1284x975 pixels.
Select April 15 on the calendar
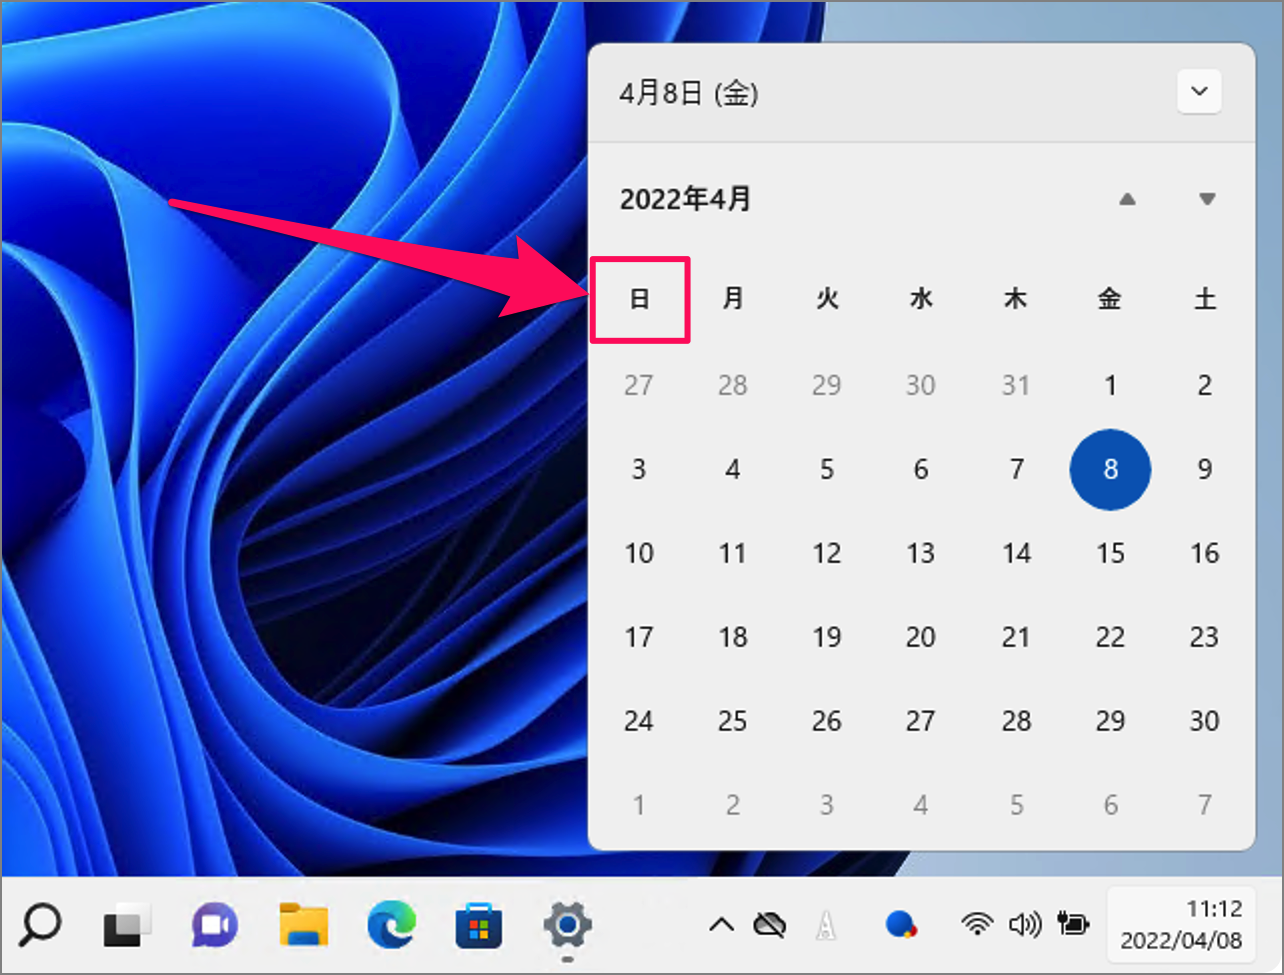(1110, 553)
